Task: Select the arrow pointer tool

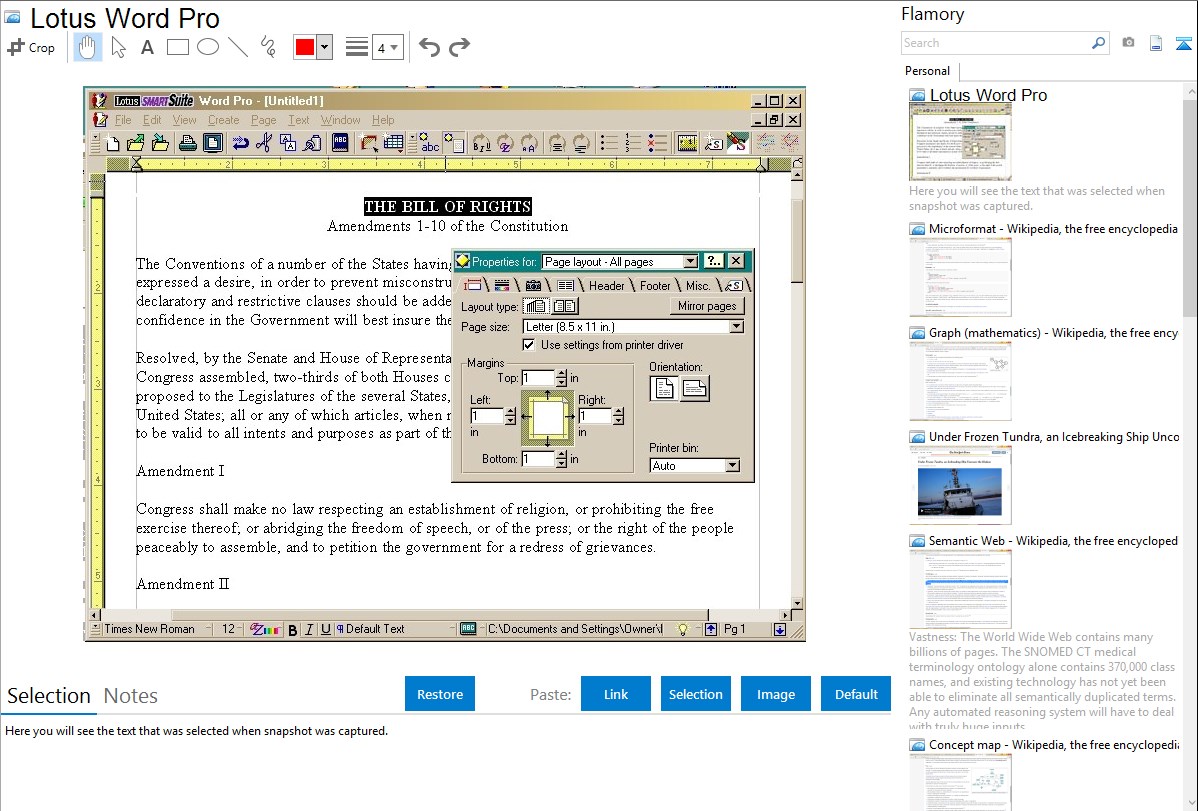Action: [x=118, y=47]
